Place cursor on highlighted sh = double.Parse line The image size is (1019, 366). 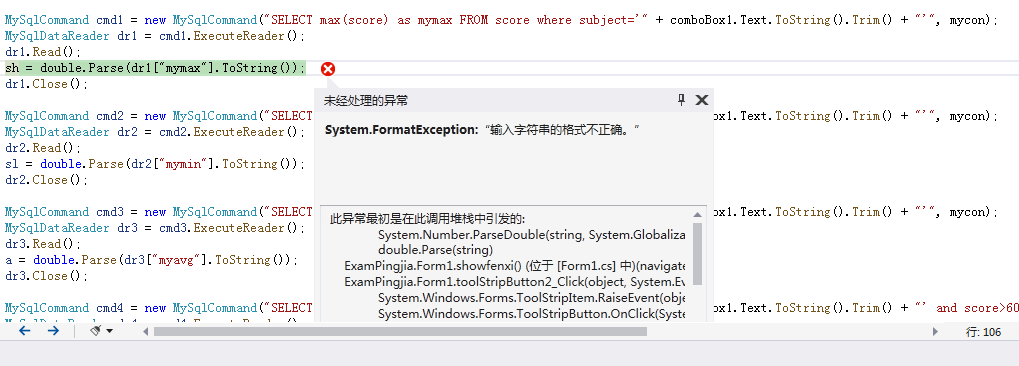point(155,68)
